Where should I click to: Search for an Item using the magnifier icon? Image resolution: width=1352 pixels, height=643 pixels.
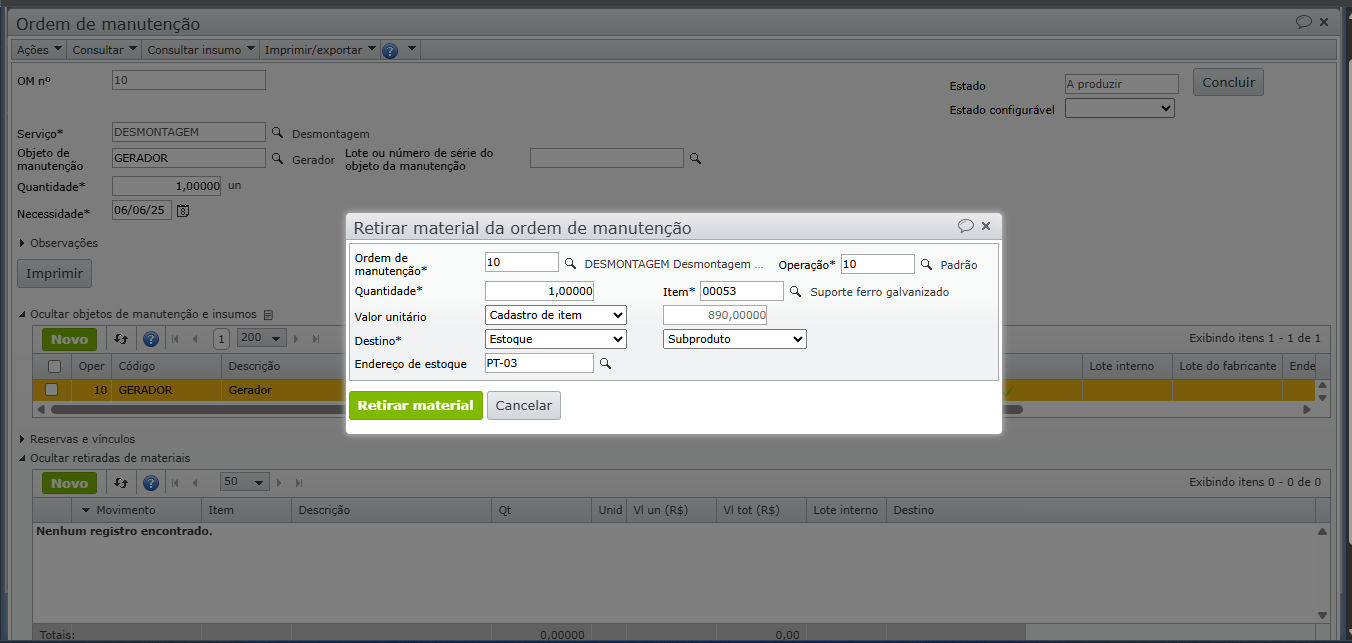click(795, 292)
